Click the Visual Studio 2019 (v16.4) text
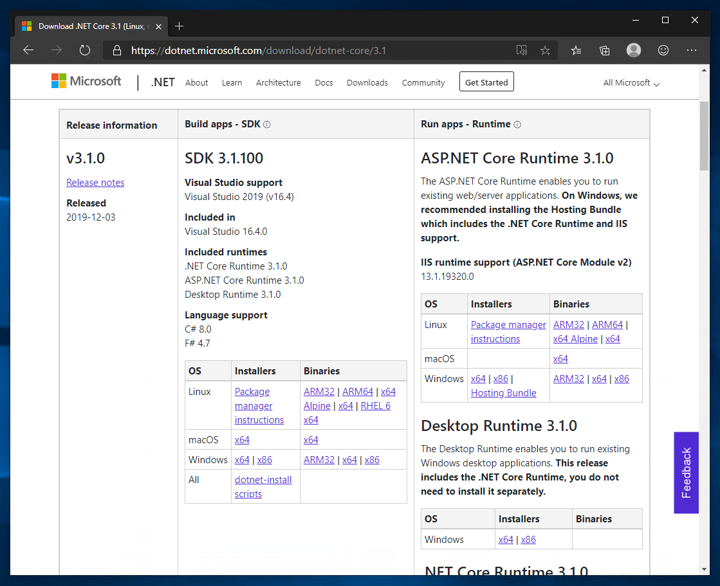Image resolution: width=720 pixels, height=586 pixels. point(239,197)
